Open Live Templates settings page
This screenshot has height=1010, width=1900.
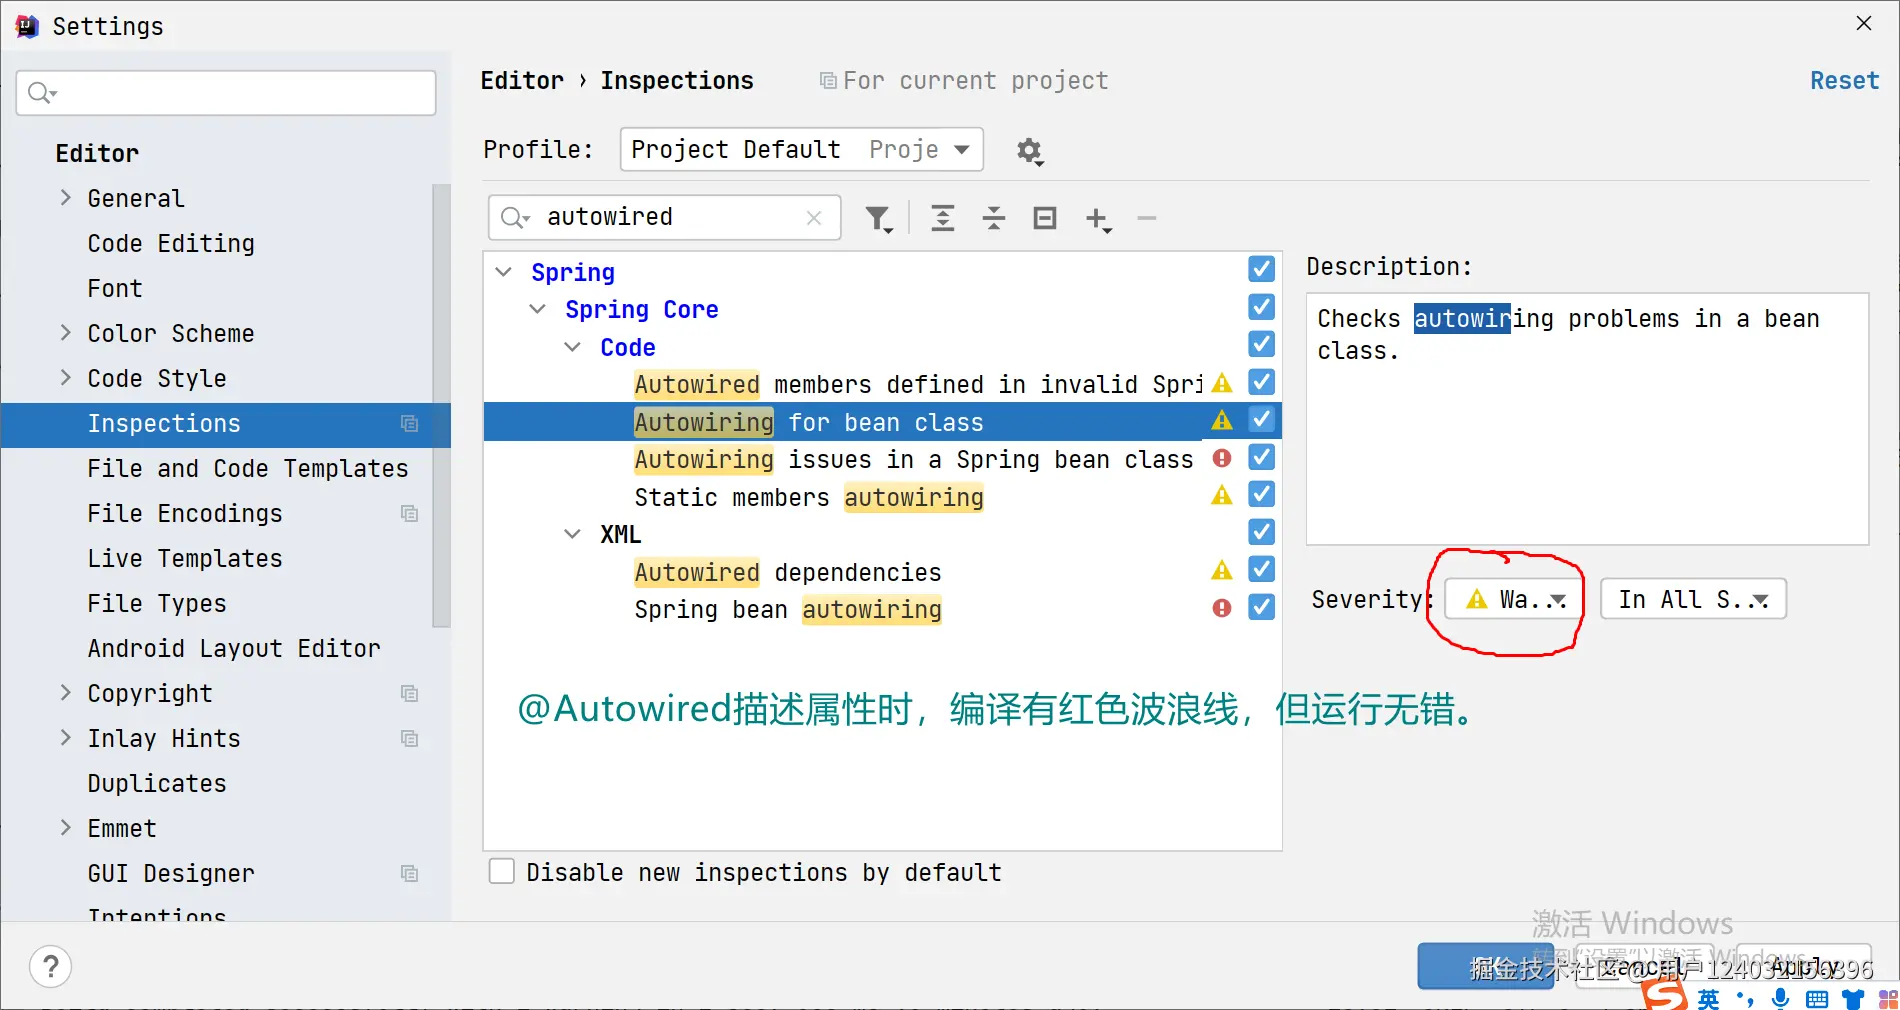click(185, 558)
